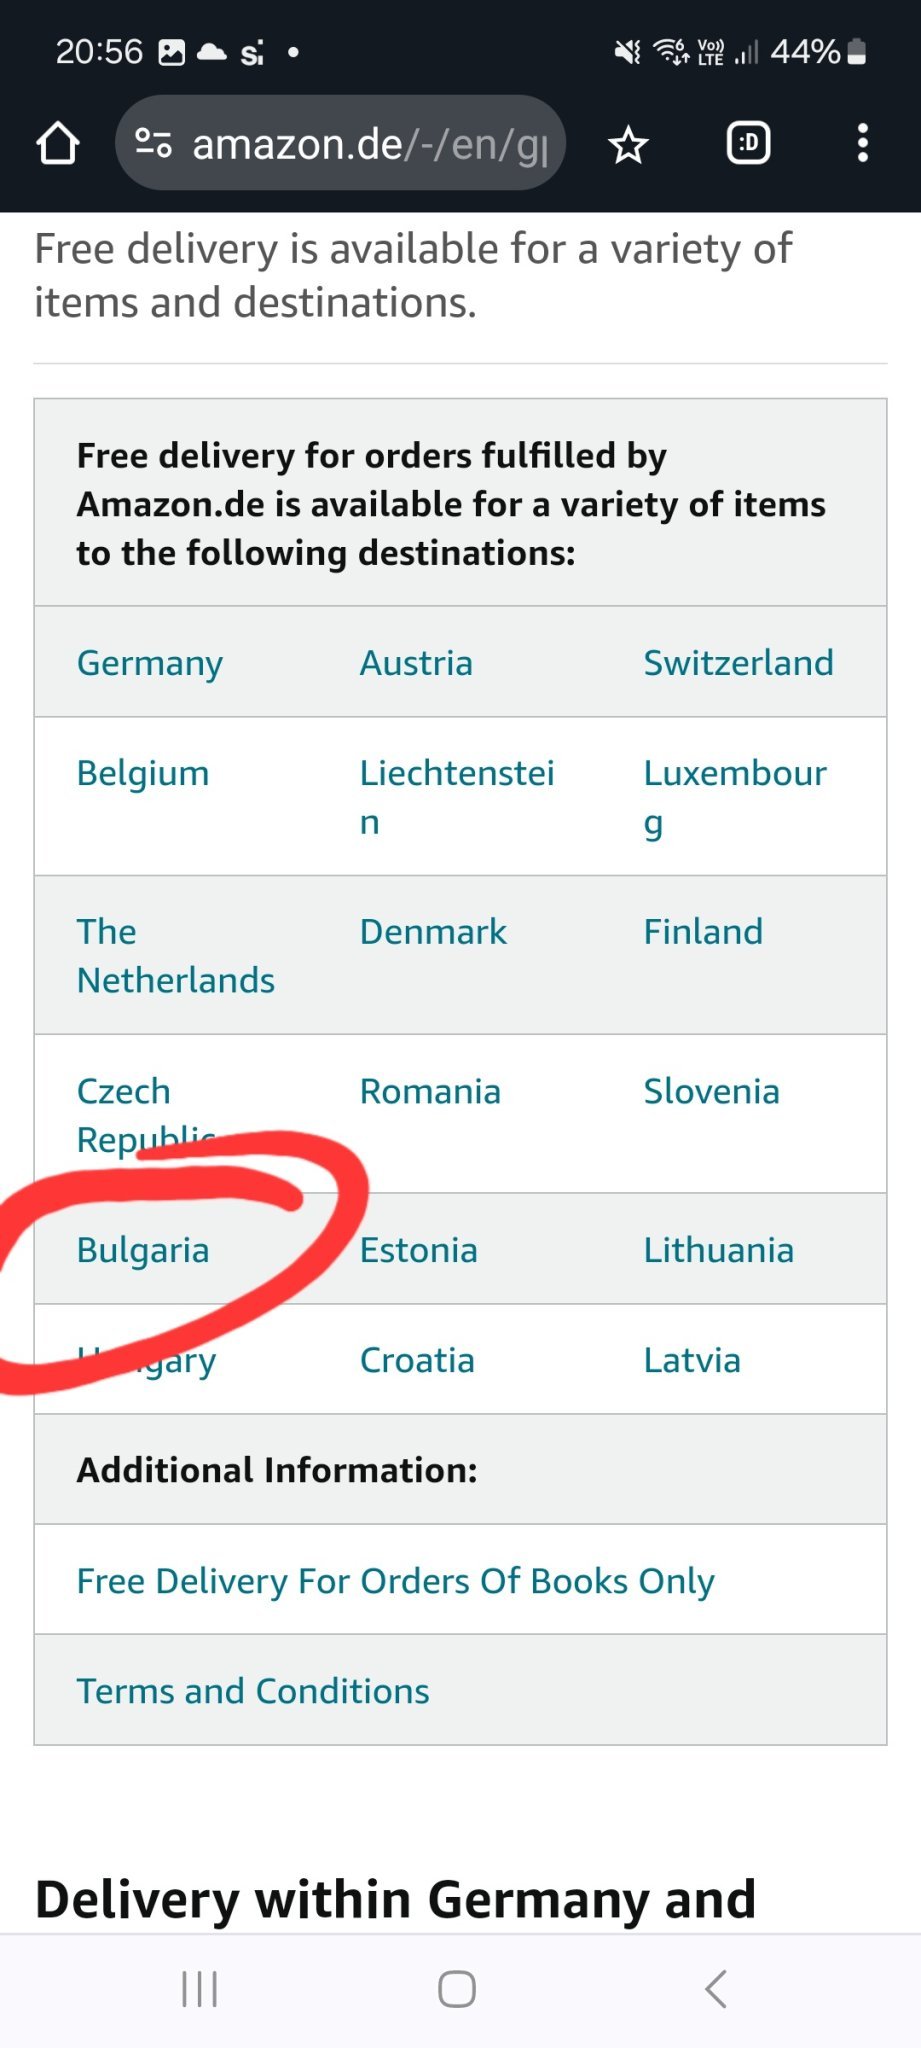
Task: Tap the Android recent apps button
Action: tap(199, 1989)
